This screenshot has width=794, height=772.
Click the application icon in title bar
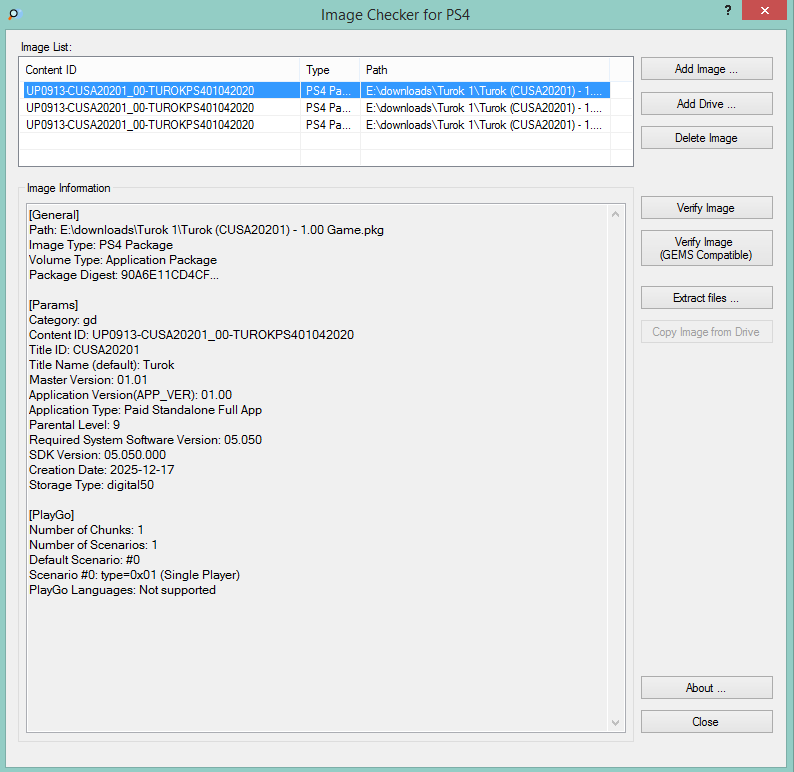click(x=13, y=13)
